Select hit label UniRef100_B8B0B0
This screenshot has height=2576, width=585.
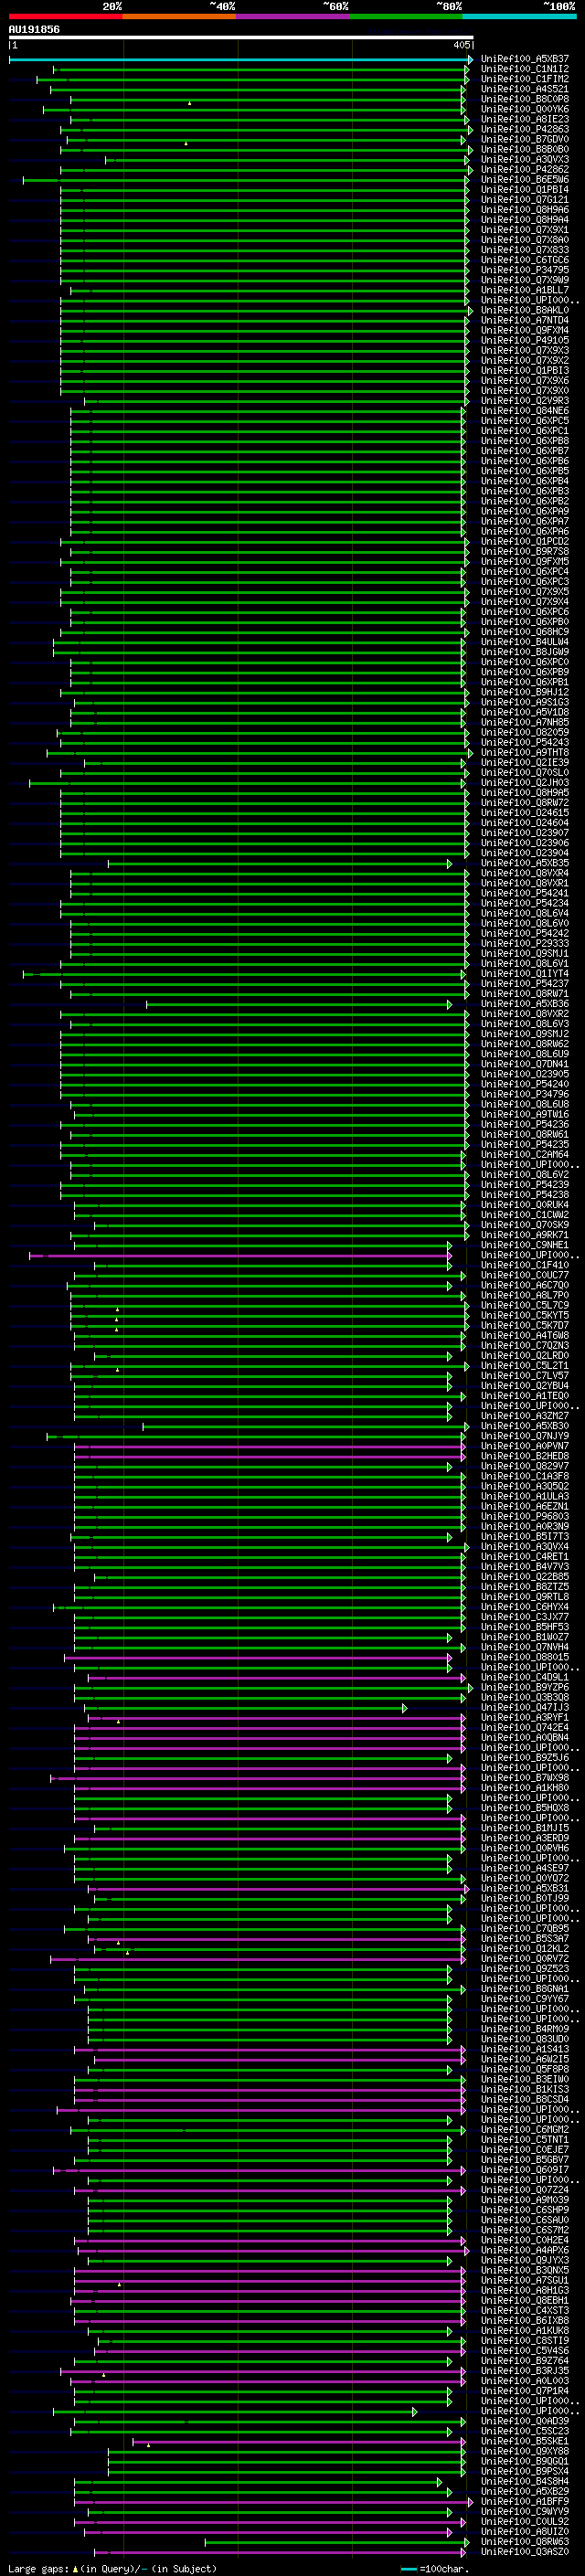click(525, 149)
